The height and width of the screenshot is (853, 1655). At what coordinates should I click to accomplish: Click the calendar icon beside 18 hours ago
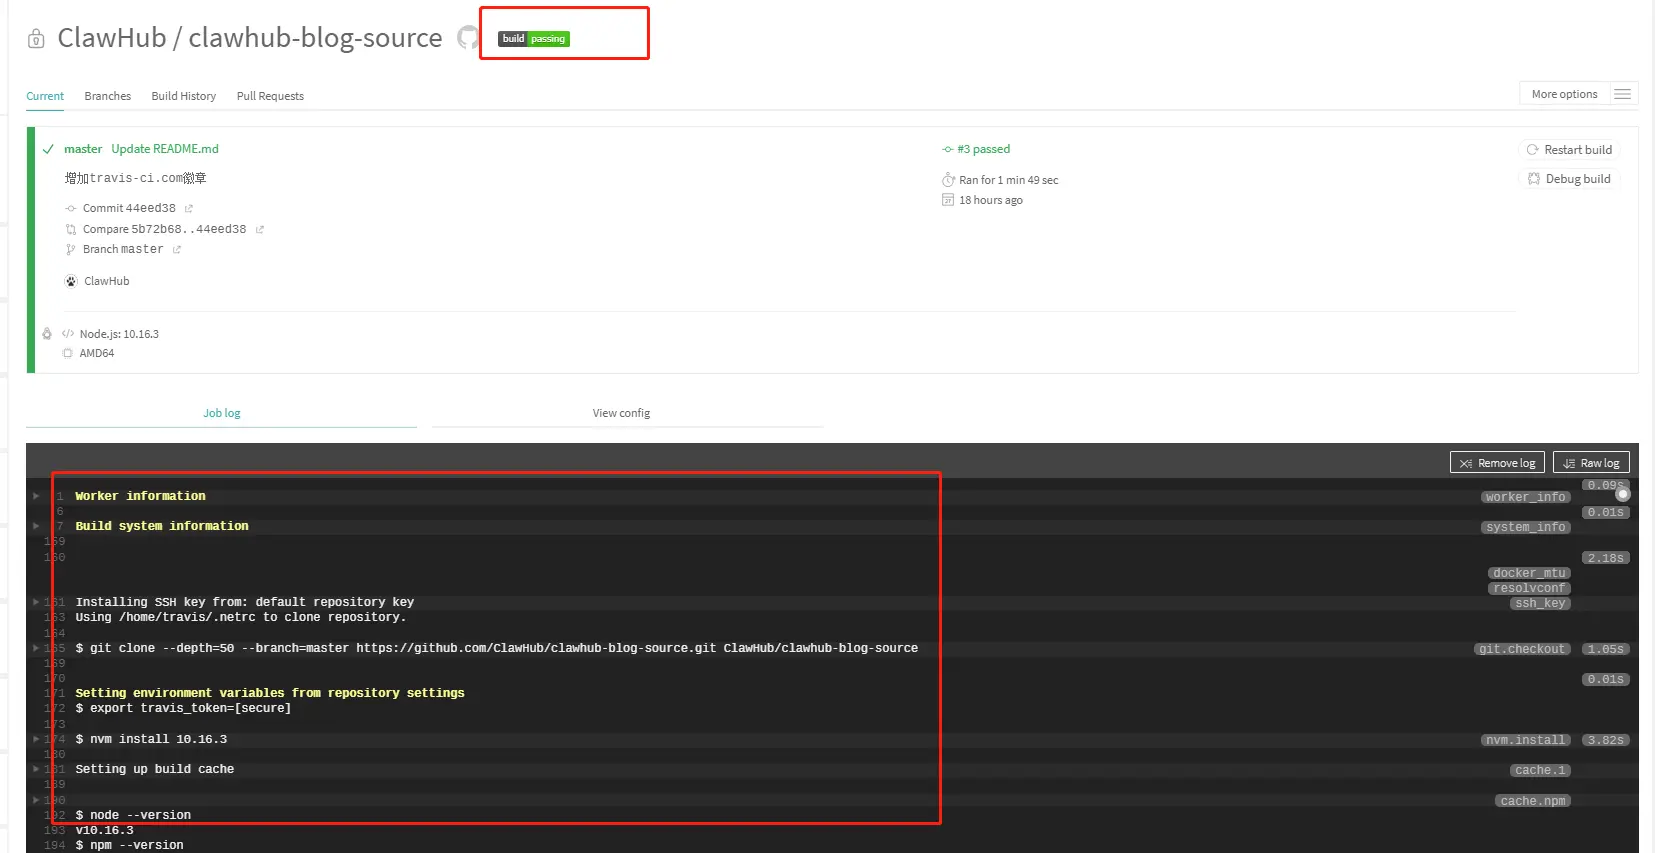point(948,200)
